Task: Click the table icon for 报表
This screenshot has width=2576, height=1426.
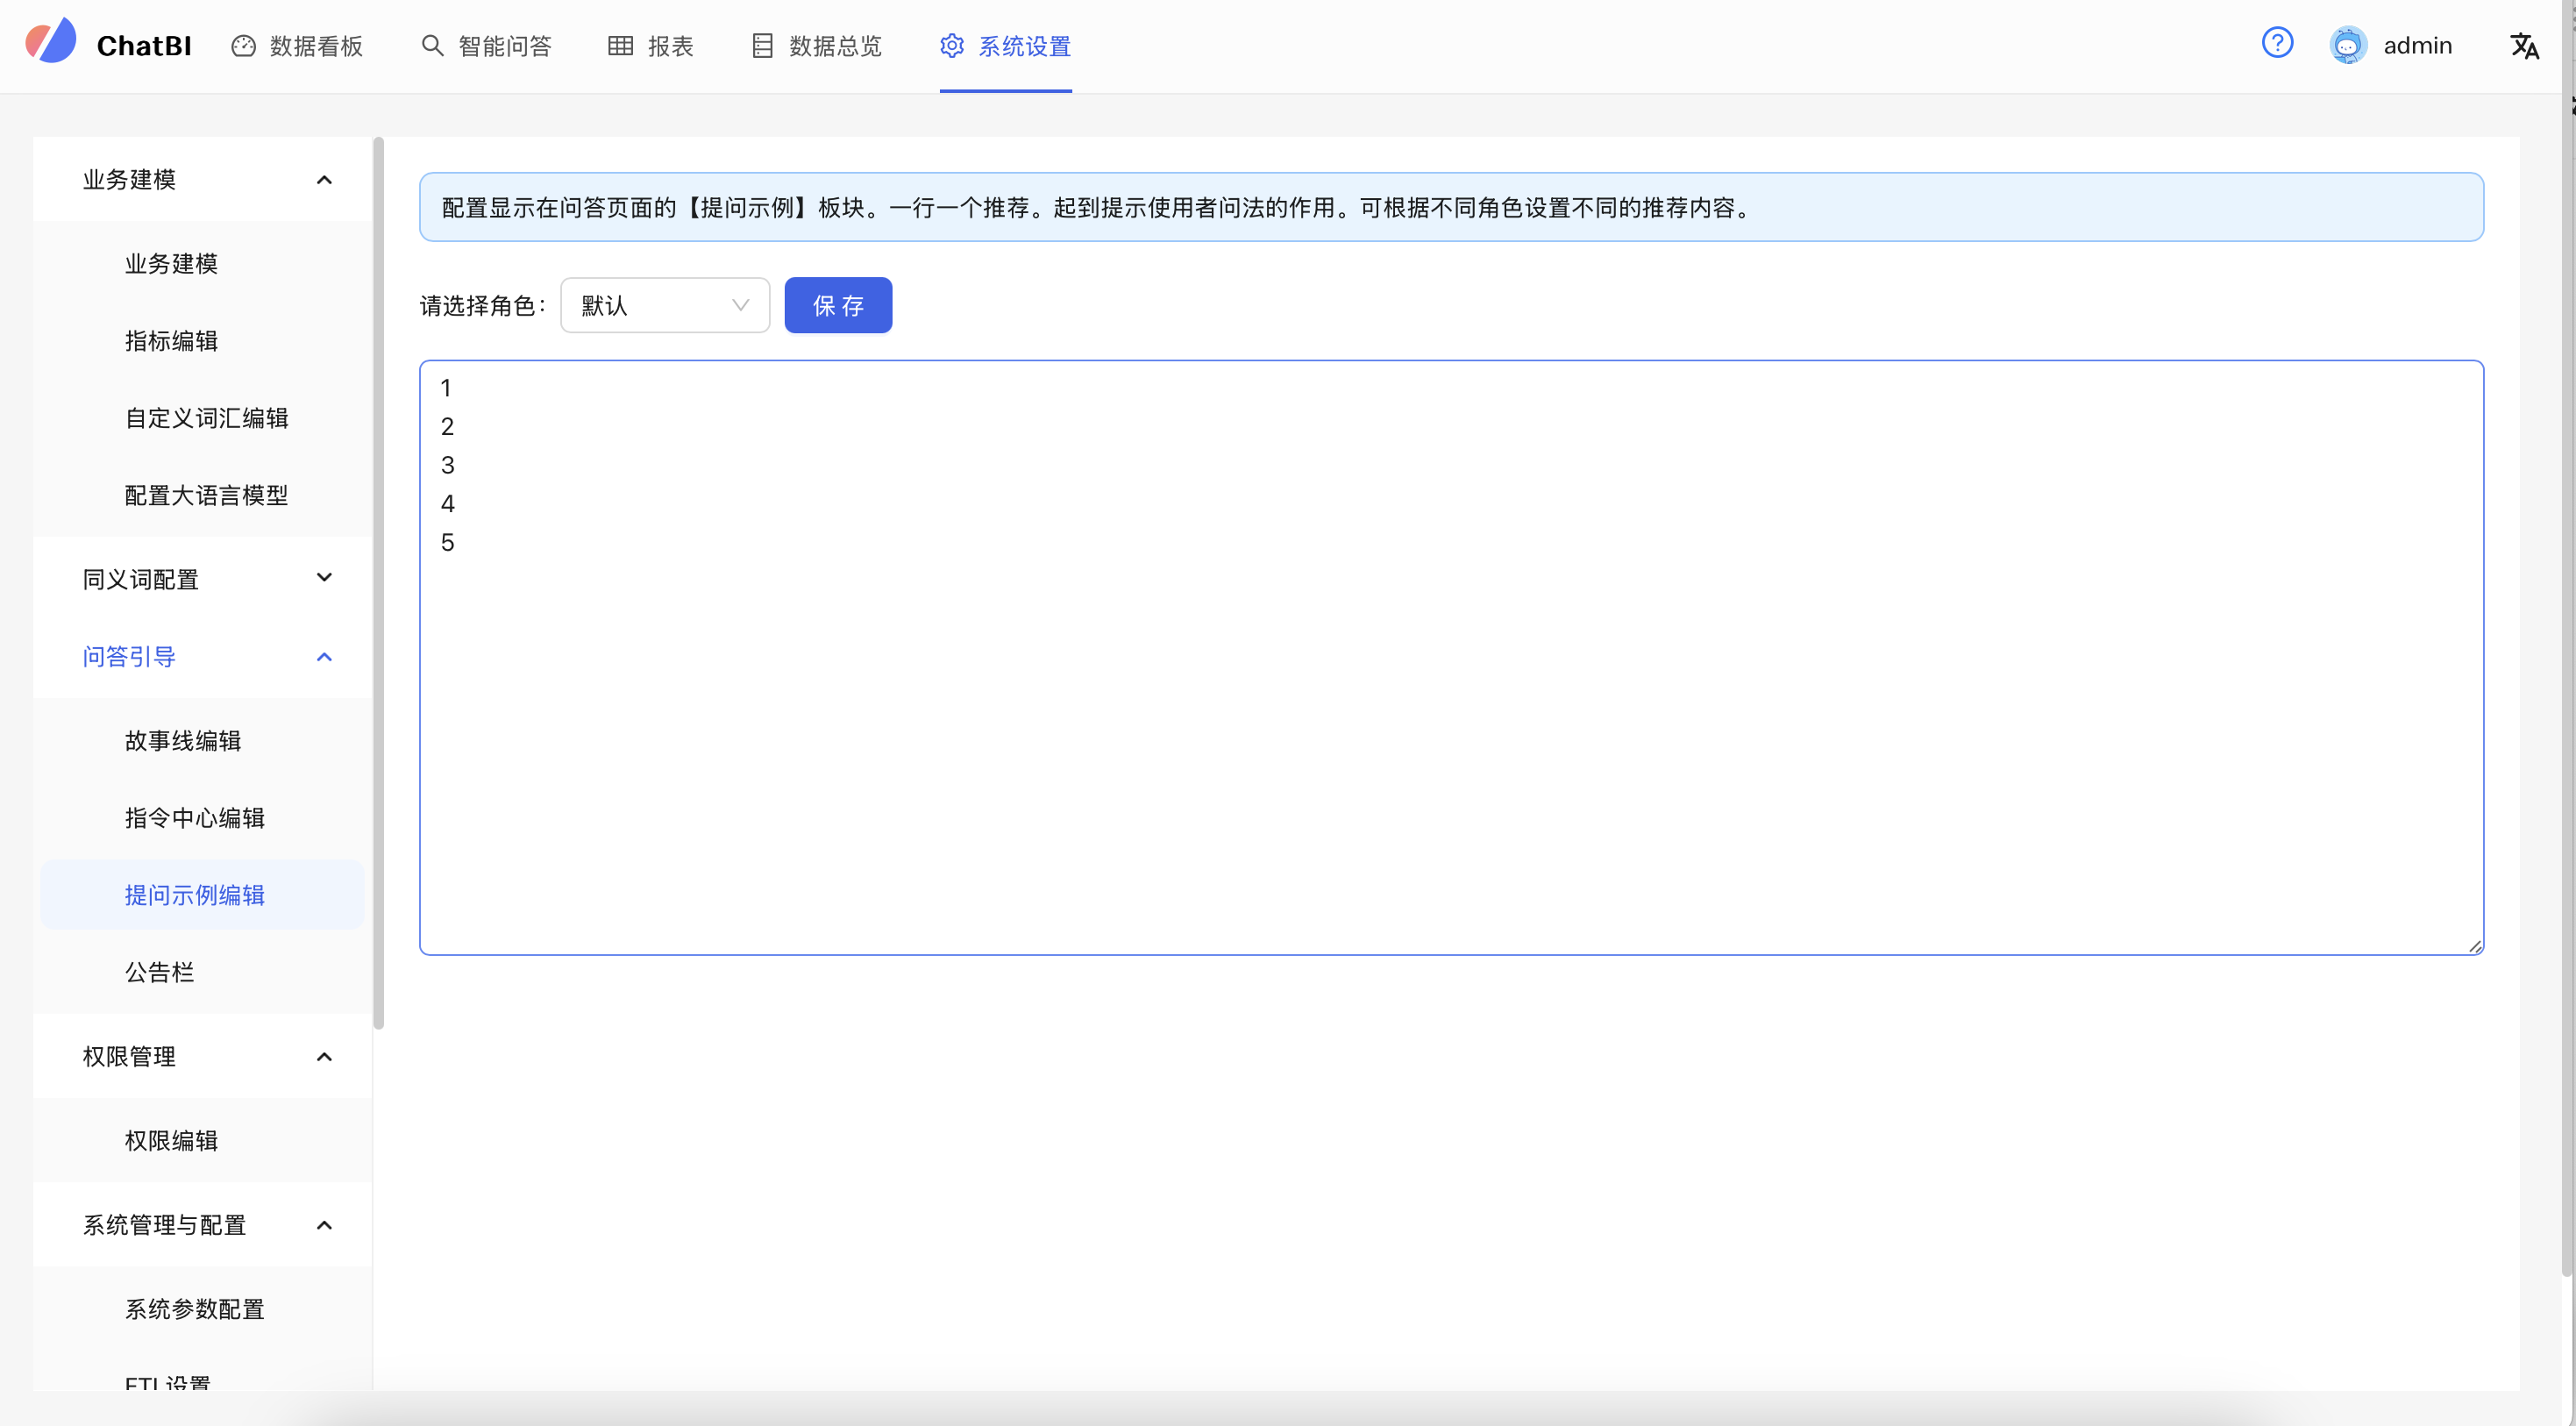Action: pyautogui.click(x=620, y=46)
